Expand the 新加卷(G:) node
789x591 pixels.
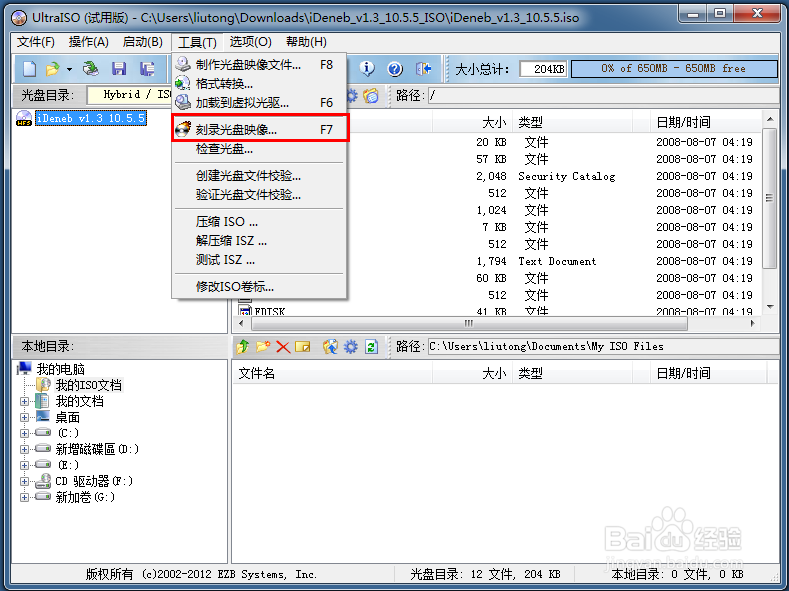tap(24, 497)
